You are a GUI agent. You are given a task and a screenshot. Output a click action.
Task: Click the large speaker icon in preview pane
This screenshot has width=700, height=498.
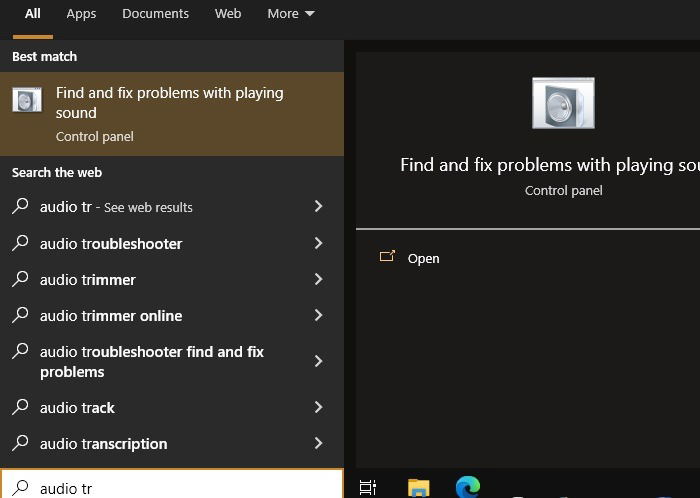point(563,103)
